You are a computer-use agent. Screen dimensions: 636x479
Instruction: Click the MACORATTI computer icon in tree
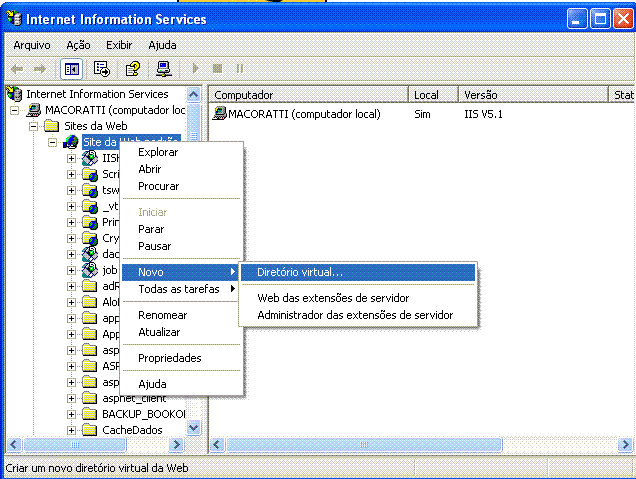coord(34,110)
